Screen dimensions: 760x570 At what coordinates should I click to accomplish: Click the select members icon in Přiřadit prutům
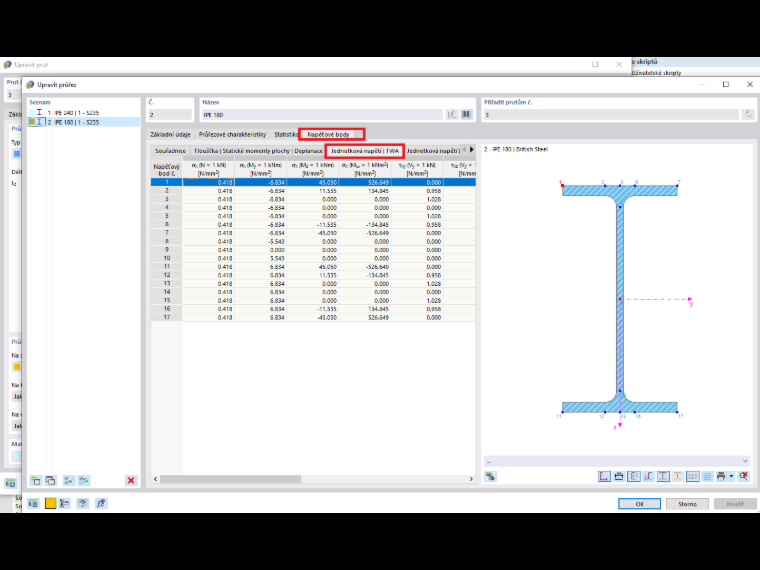pyautogui.click(x=748, y=114)
